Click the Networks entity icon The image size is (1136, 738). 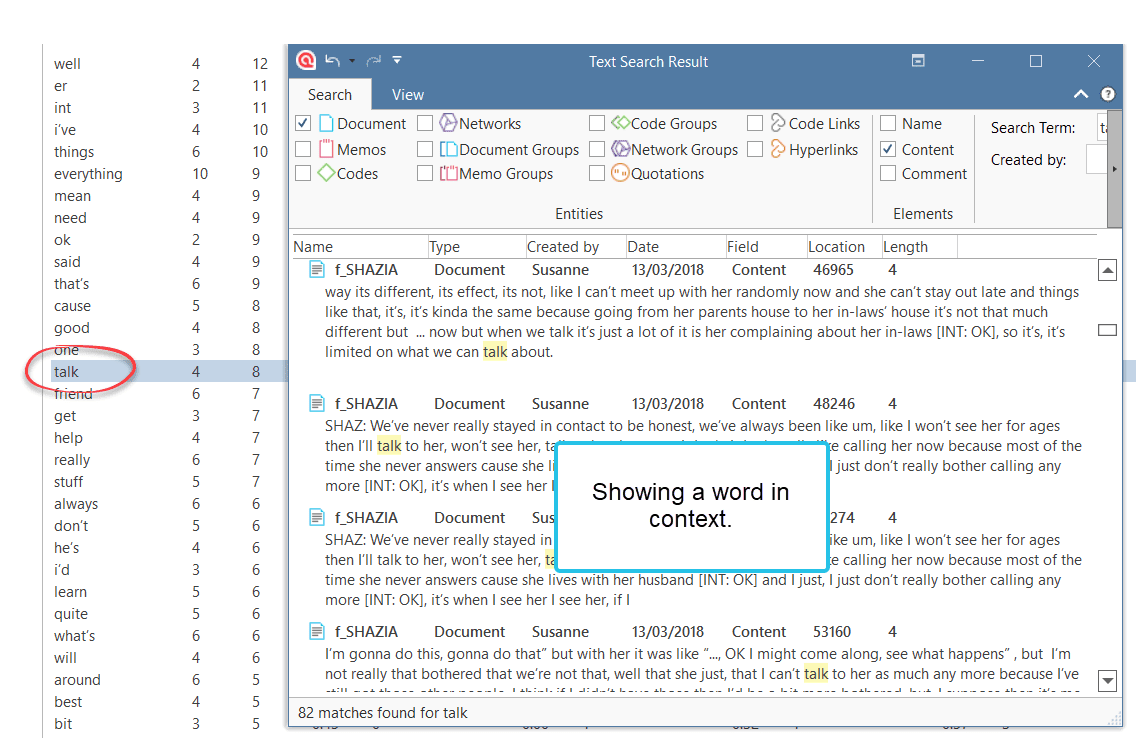[x=448, y=123]
